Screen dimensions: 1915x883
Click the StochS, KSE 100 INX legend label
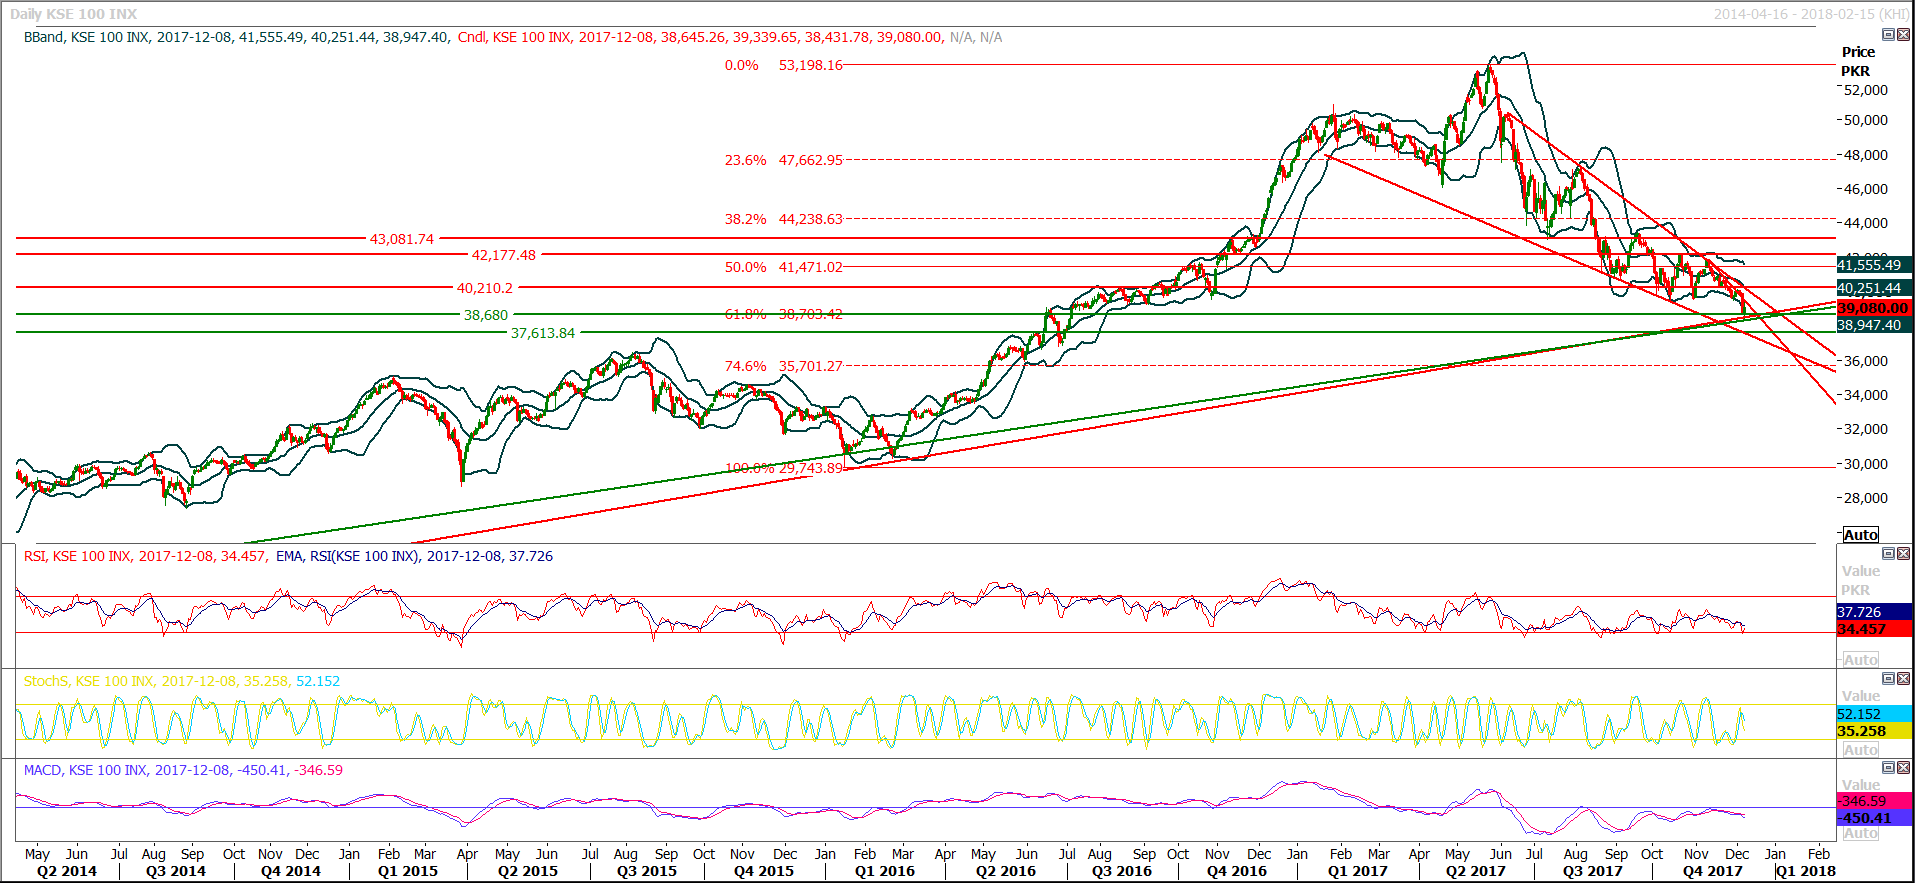click(182, 681)
